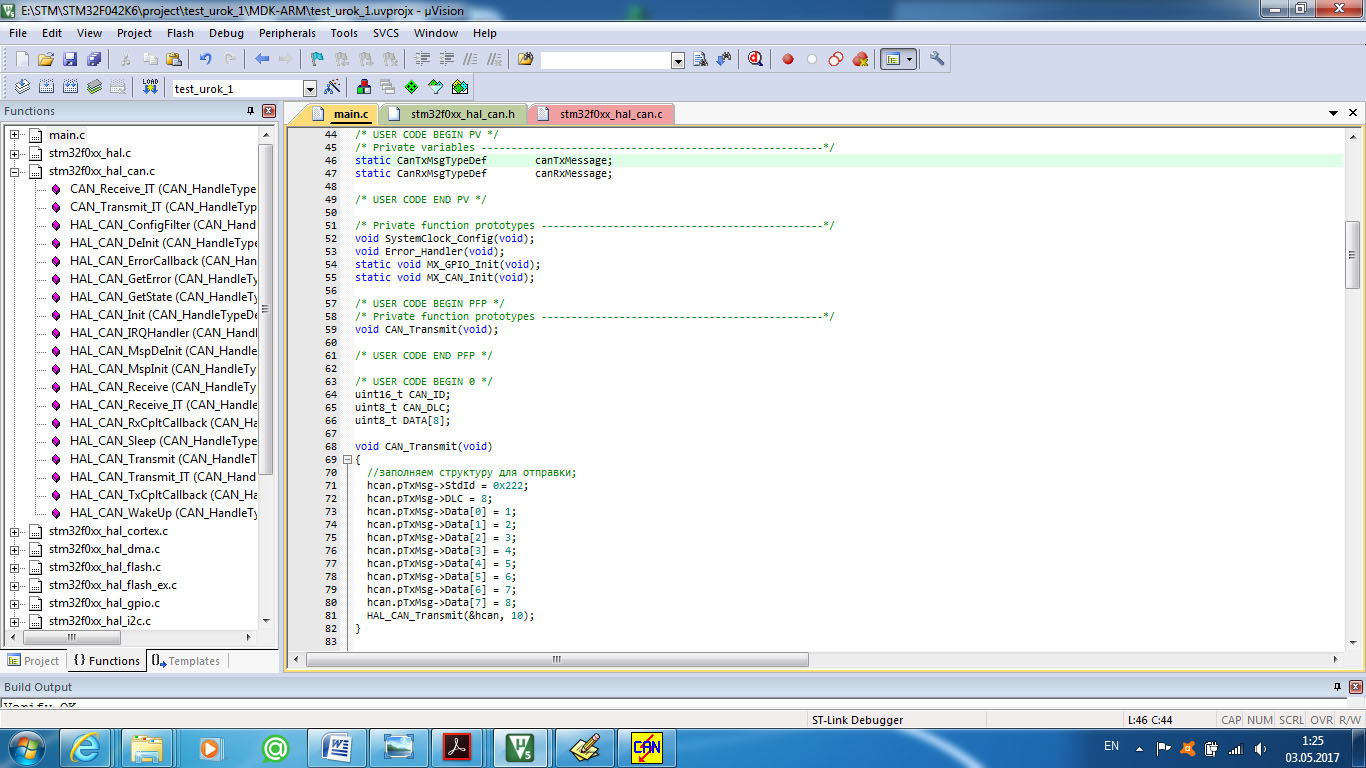This screenshot has width=1366, height=768.
Task: Click the Manage Project Items colored blocks icon
Action: pos(363,87)
